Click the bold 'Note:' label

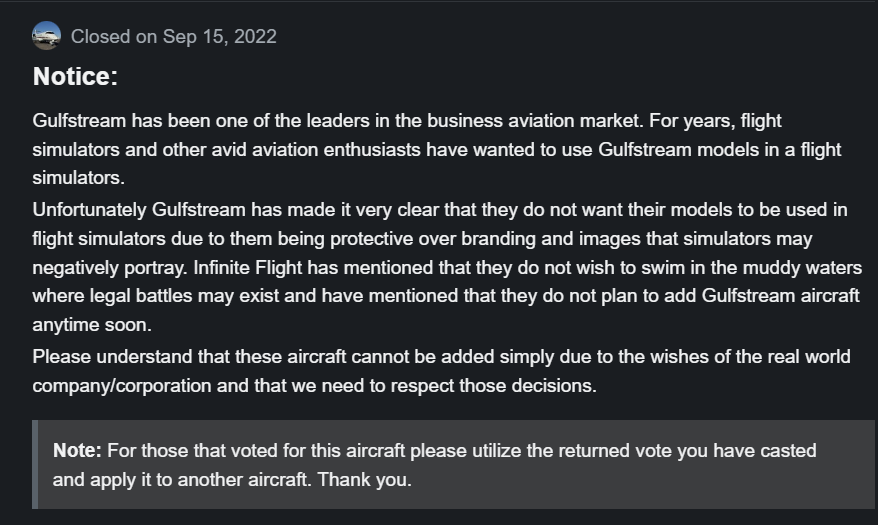click(x=77, y=451)
